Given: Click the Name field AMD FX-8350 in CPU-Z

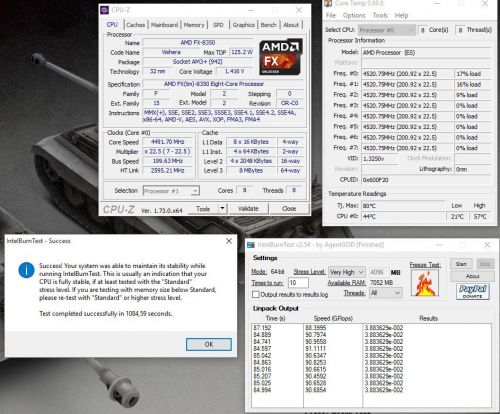Looking at the screenshot, I should pos(198,43).
